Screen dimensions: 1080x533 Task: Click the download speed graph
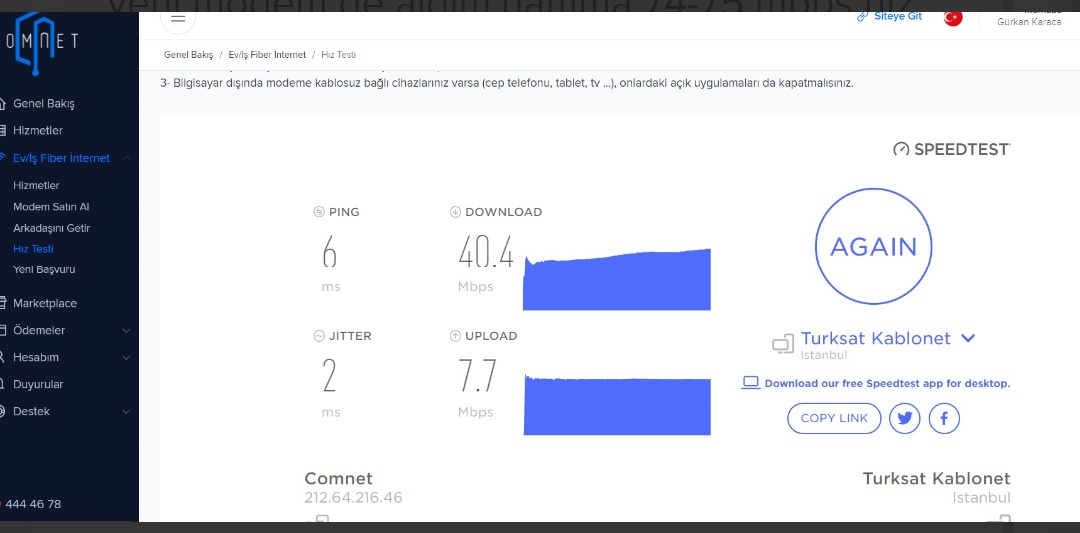point(616,280)
